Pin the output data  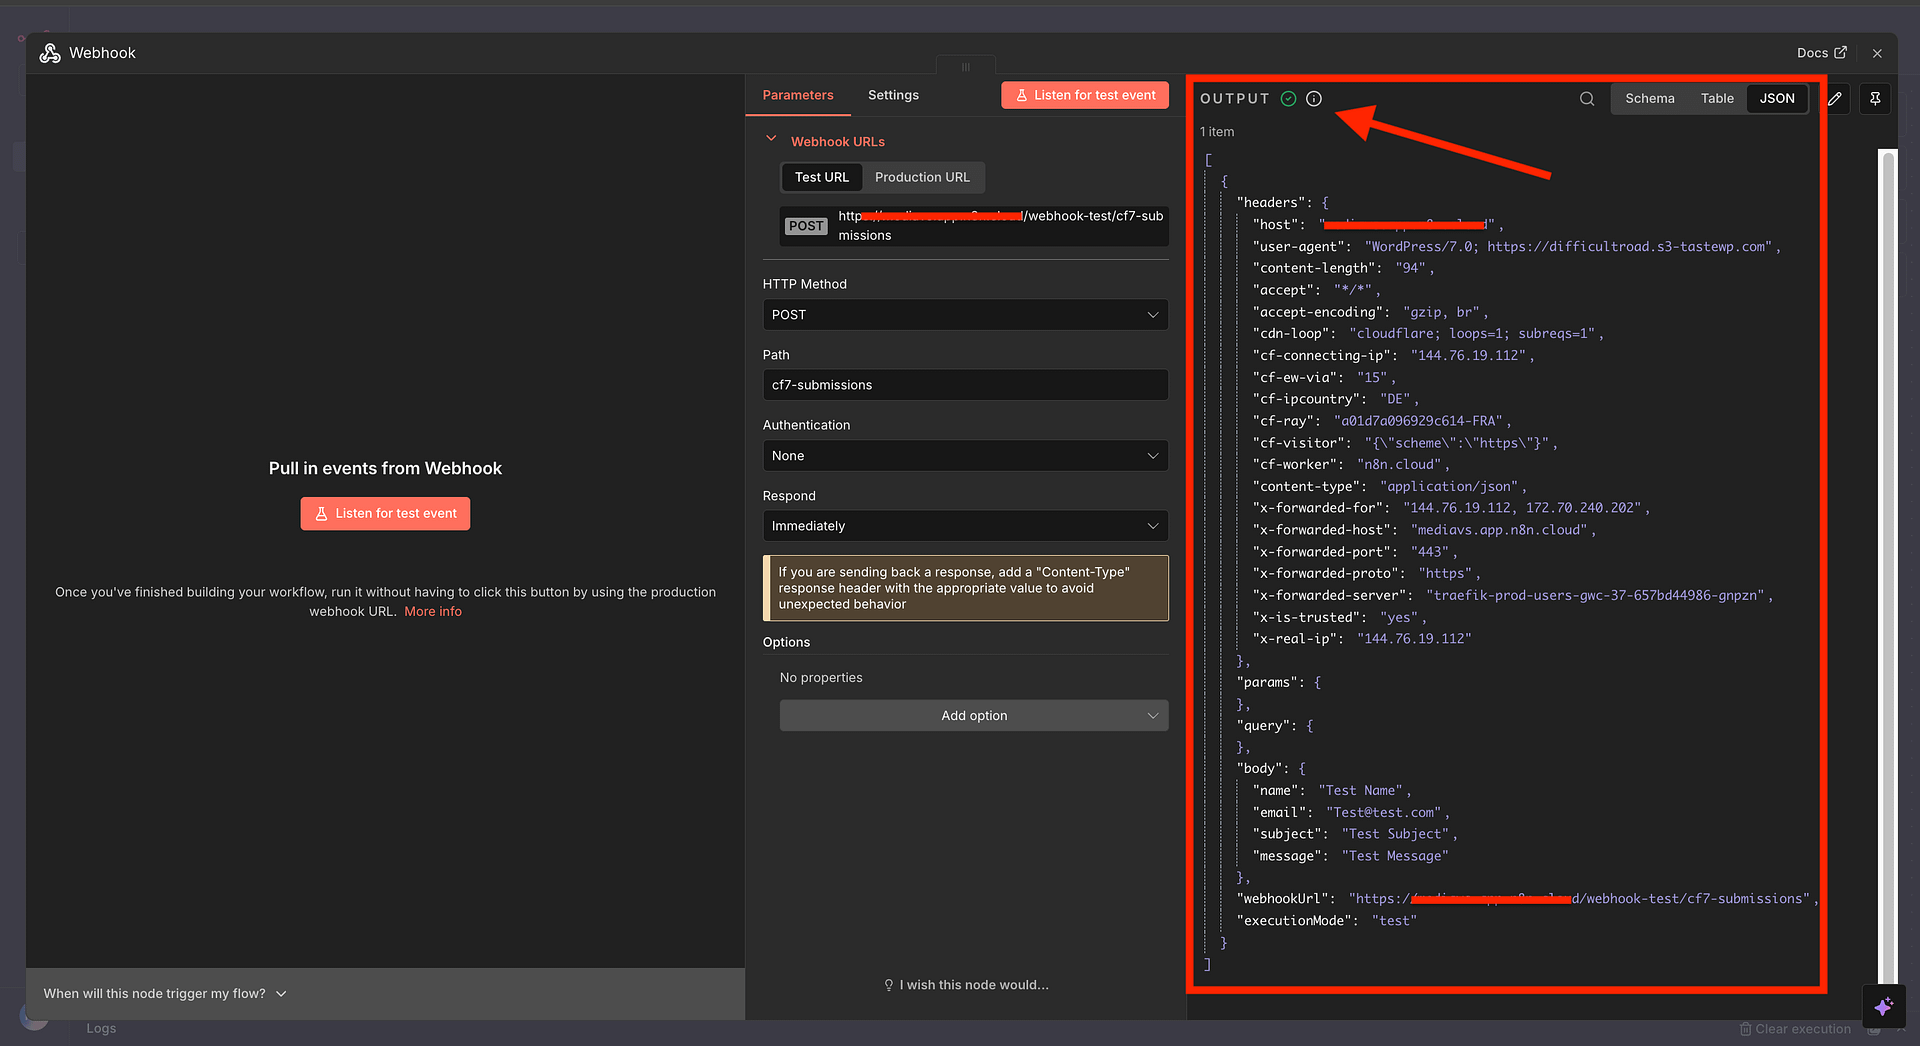1875,98
